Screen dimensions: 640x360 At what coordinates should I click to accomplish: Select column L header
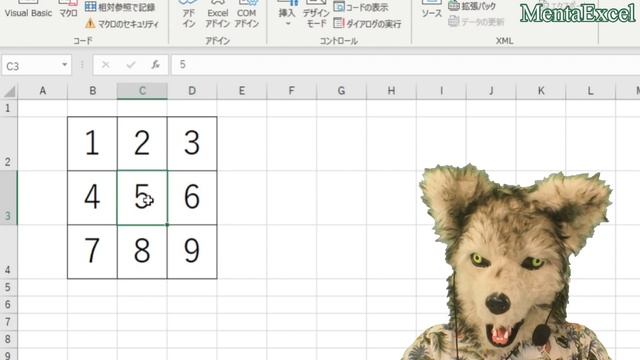coord(591,91)
